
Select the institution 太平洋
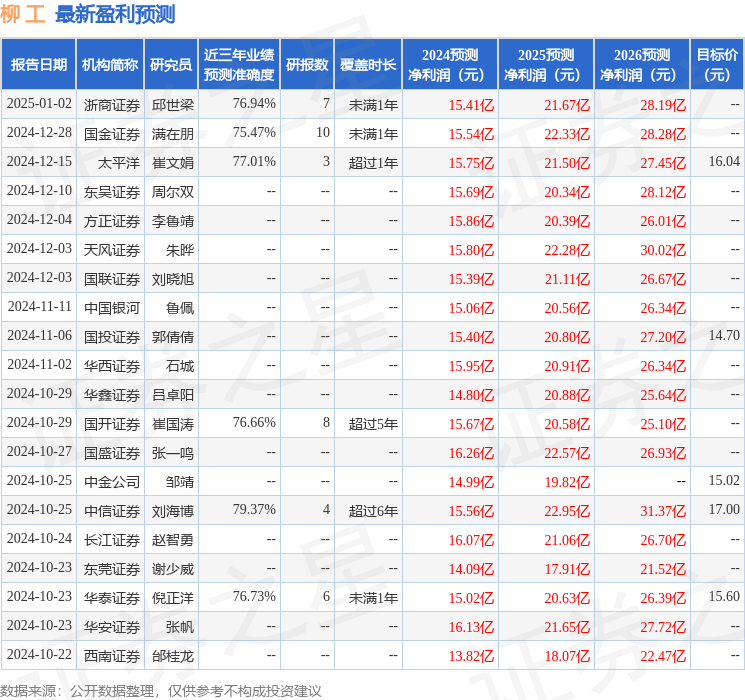tap(119, 163)
